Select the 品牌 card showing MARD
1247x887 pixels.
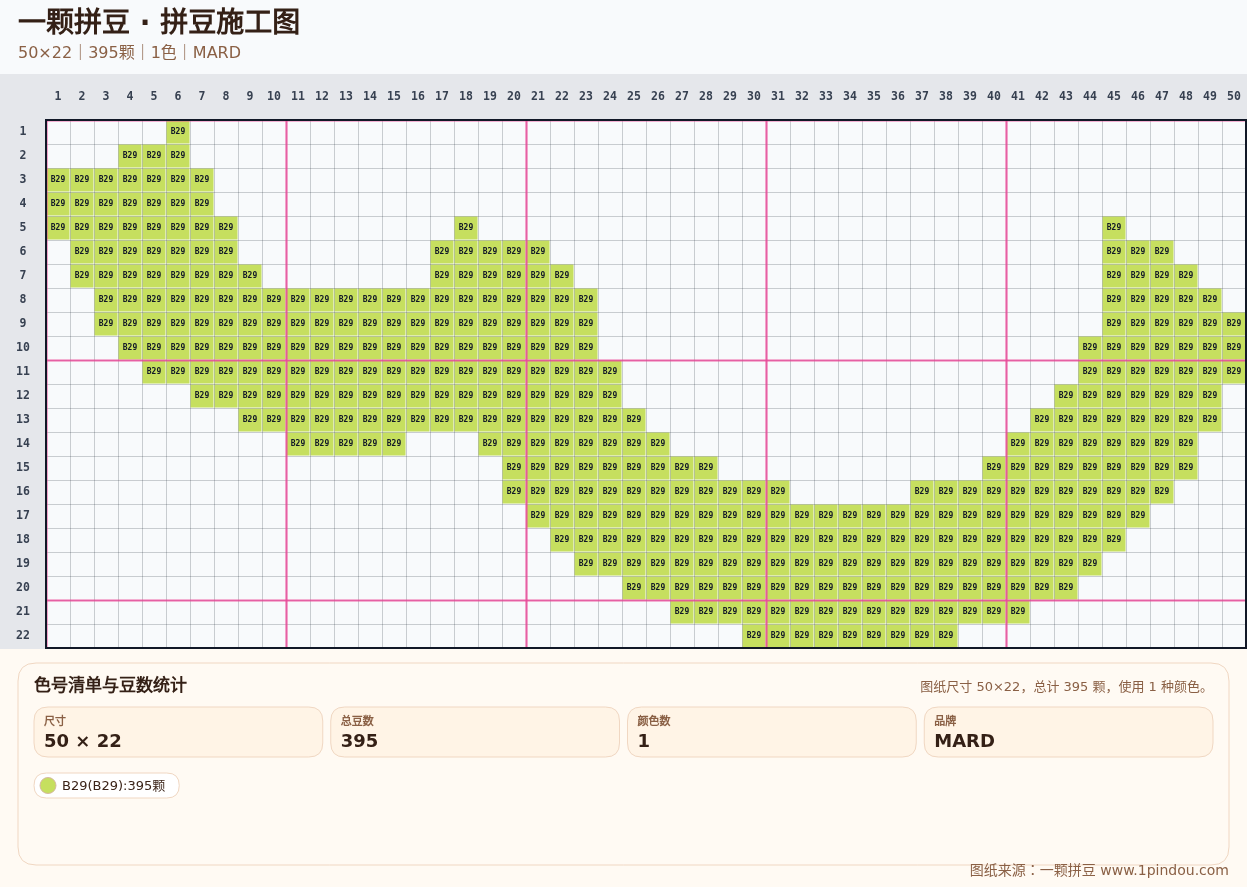[1068, 732]
